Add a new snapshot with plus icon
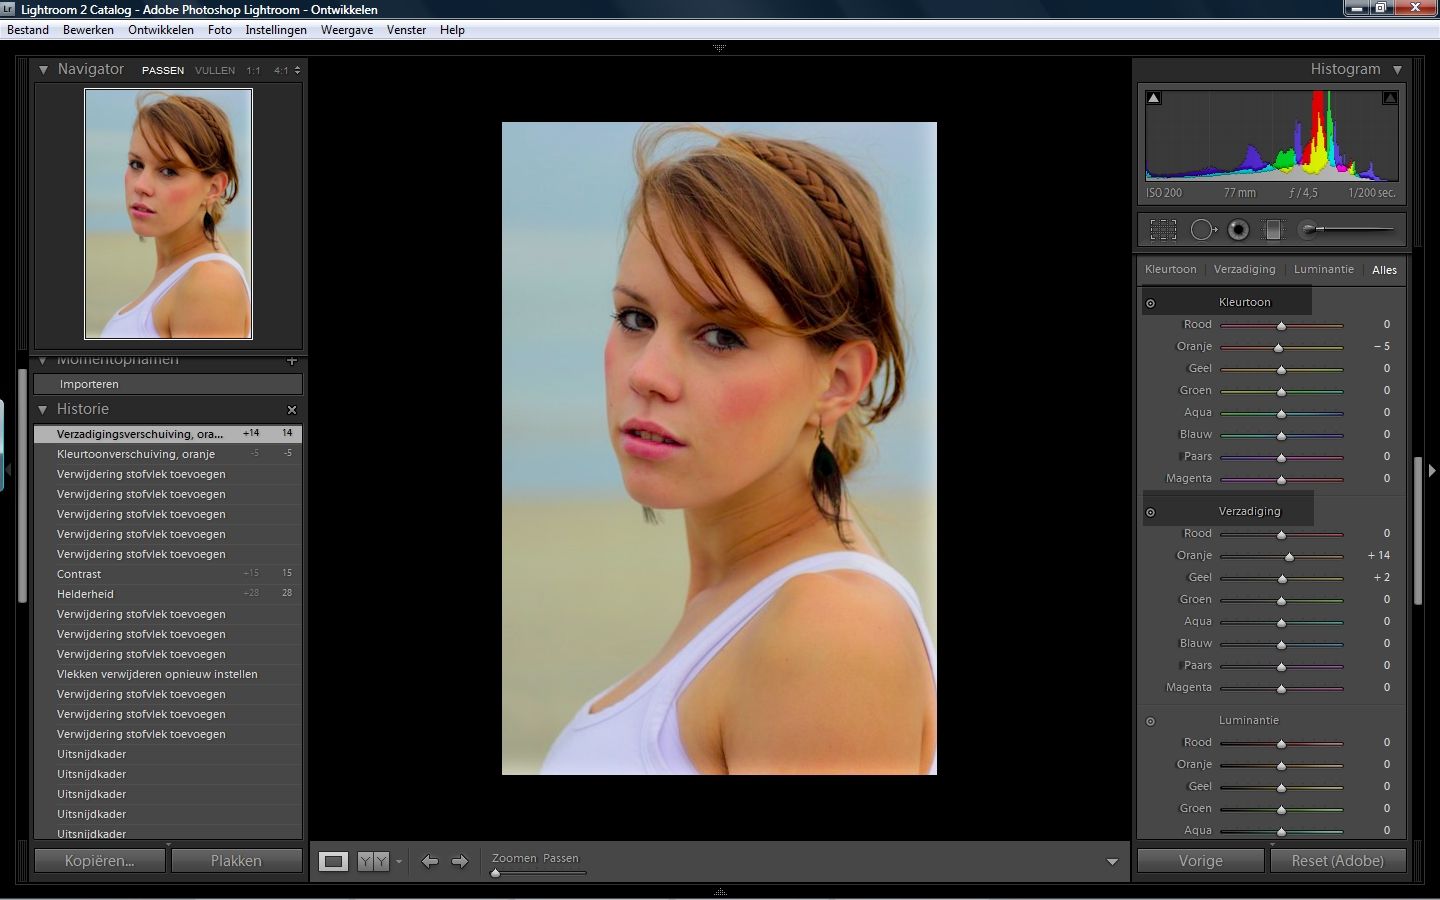The width and height of the screenshot is (1440, 900). (292, 360)
